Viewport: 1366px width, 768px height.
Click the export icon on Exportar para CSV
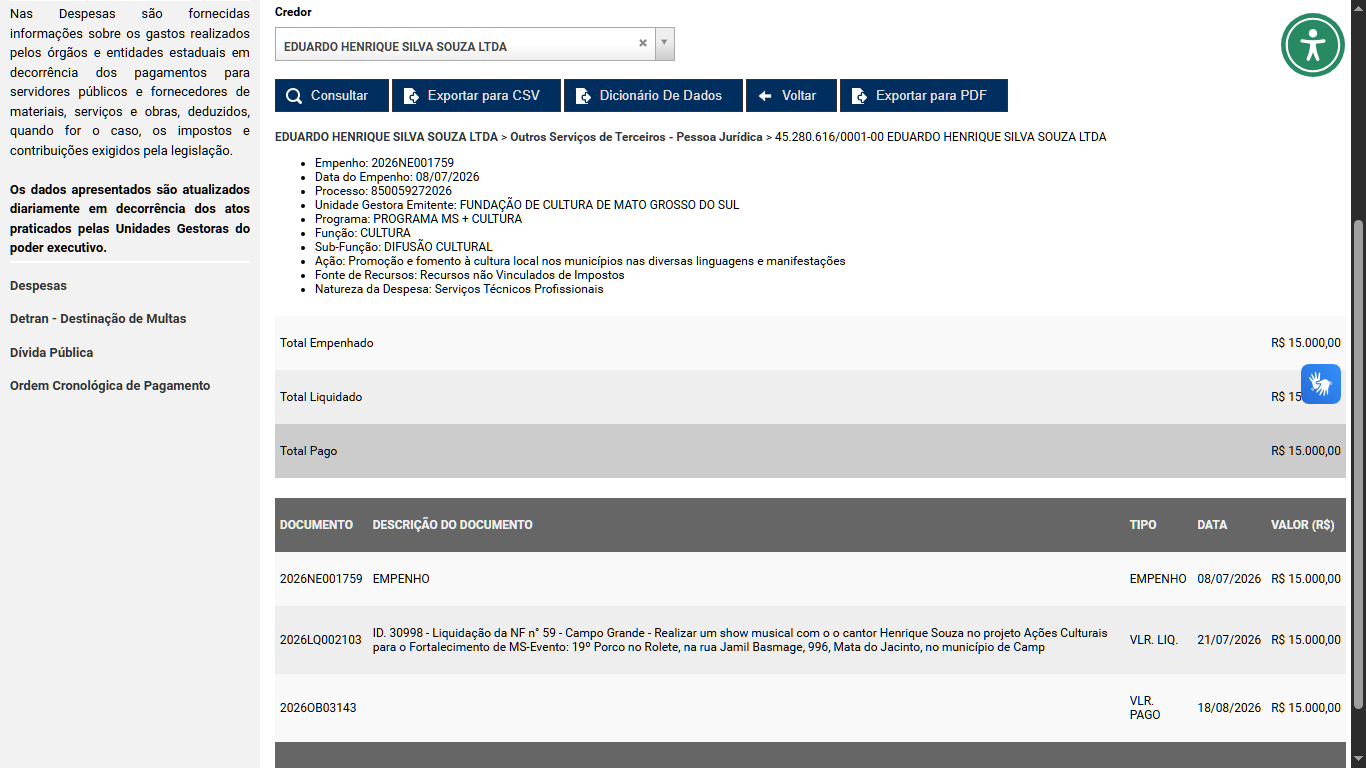[411, 96]
